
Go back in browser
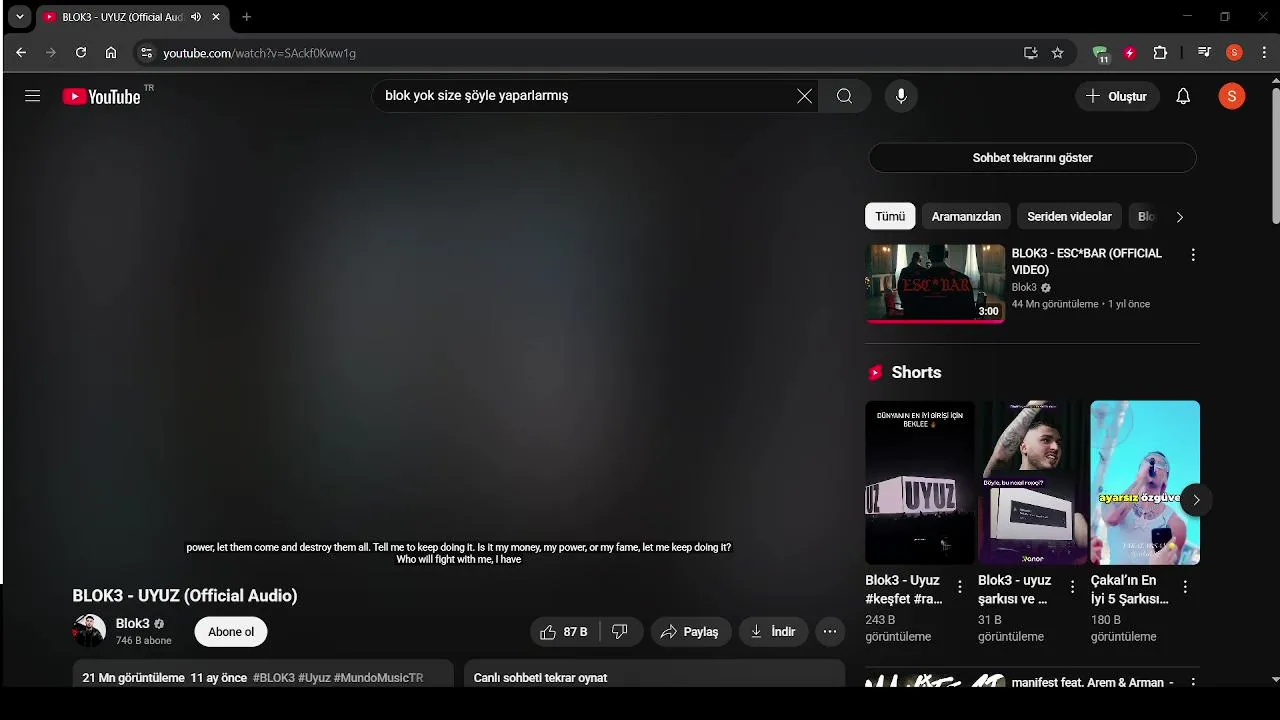(x=21, y=53)
